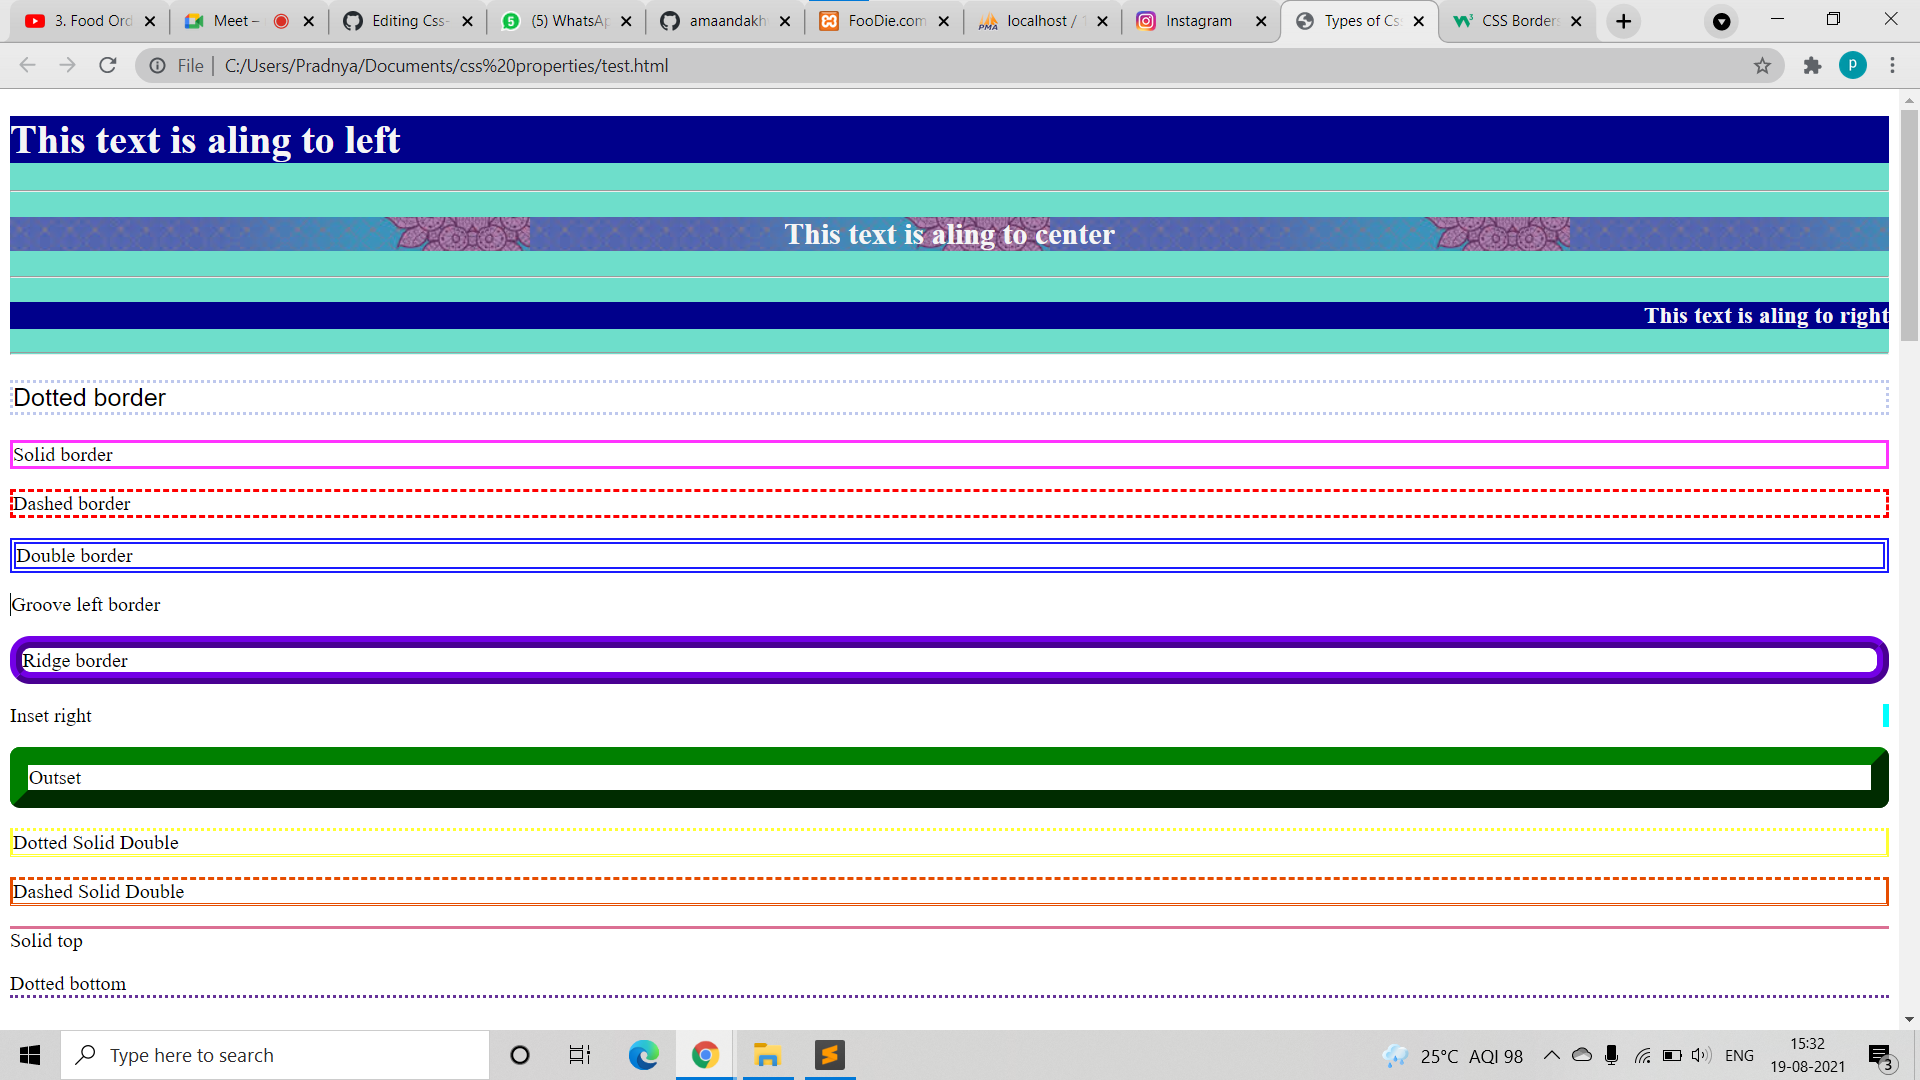This screenshot has height=1080, width=1920.
Task: Switch to the WhatsApp tab
Action: coord(567,21)
